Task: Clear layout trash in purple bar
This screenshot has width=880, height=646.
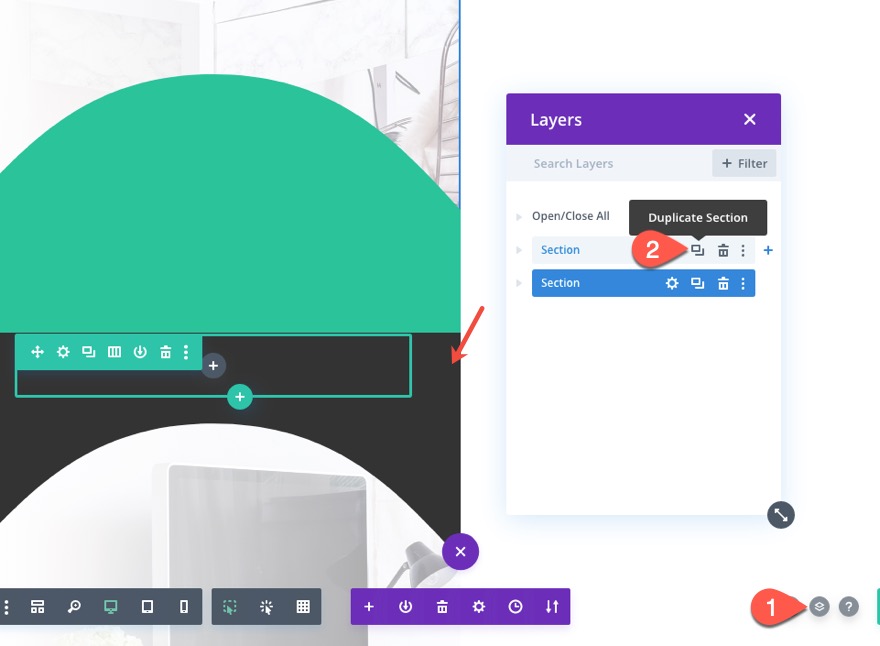Action: (x=442, y=607)
